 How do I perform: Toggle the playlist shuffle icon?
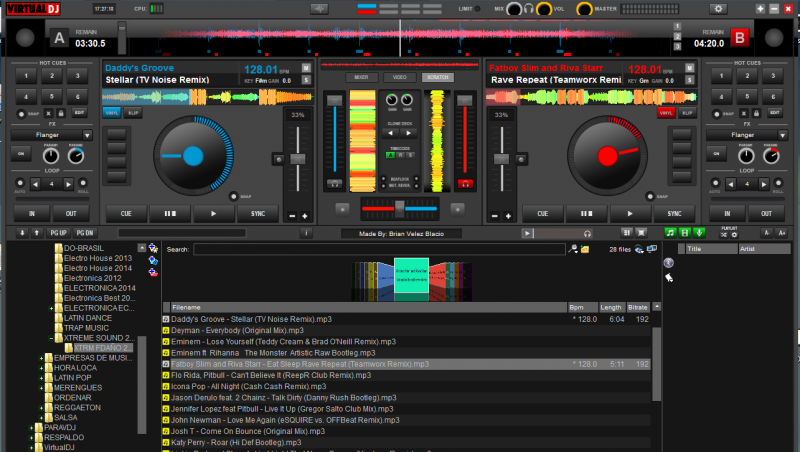point(724,235)
